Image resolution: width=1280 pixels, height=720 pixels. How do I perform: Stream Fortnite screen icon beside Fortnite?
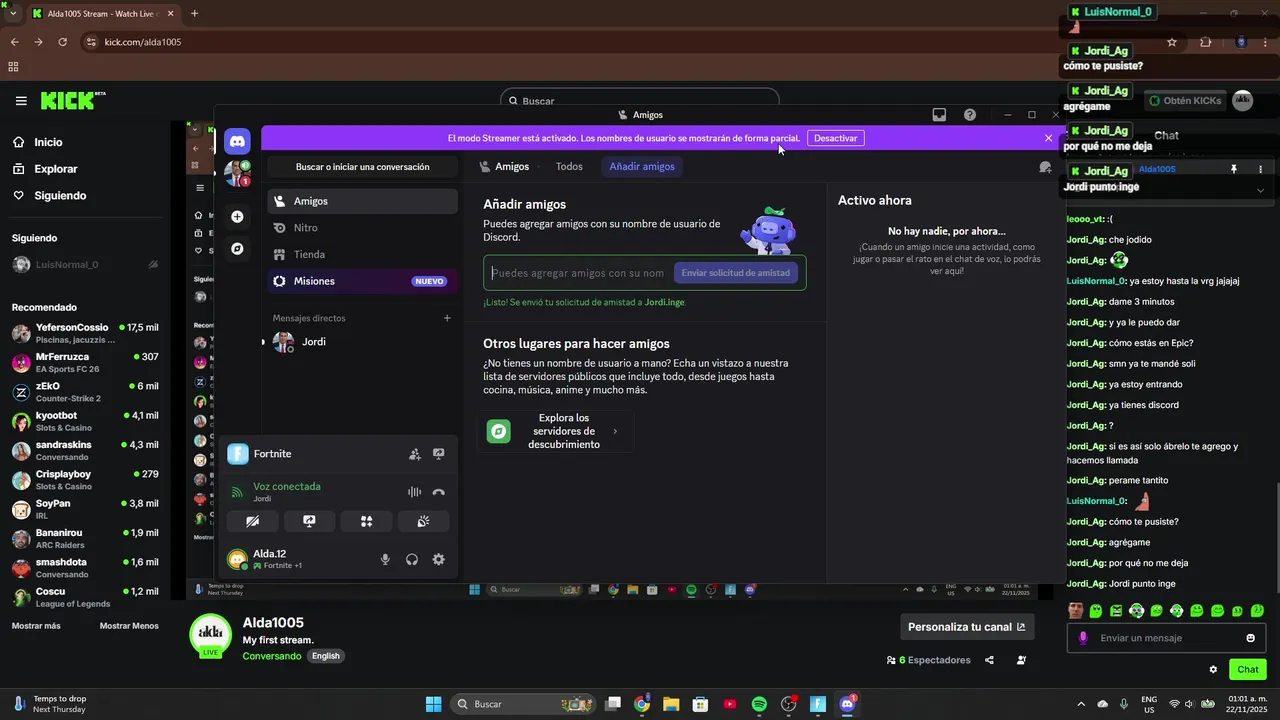coord(438,454)
